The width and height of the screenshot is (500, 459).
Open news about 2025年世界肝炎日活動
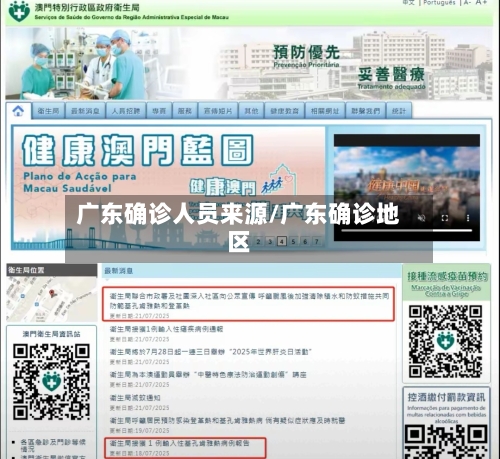211,352
